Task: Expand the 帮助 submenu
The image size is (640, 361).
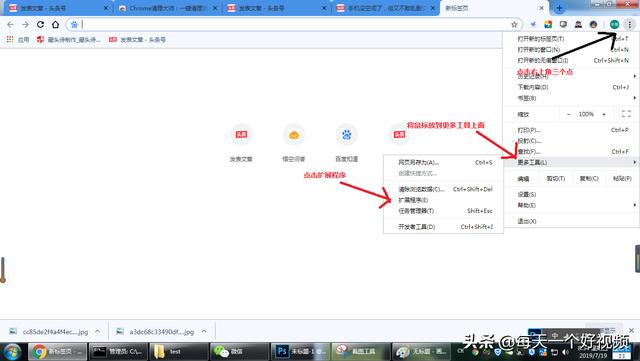Action: (572, 205)
